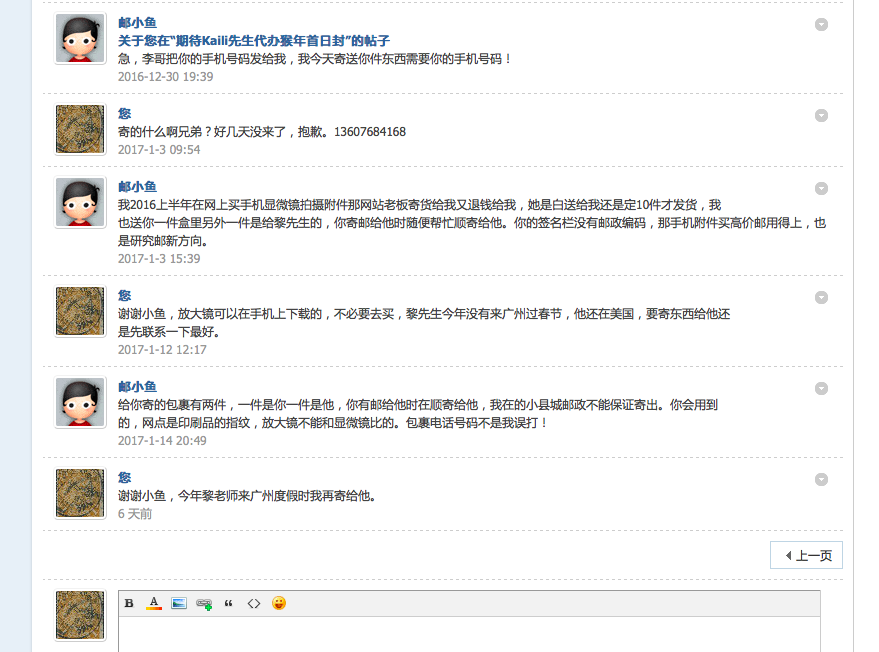
Task: Click the insert code icon
Action: pos(254,603)
